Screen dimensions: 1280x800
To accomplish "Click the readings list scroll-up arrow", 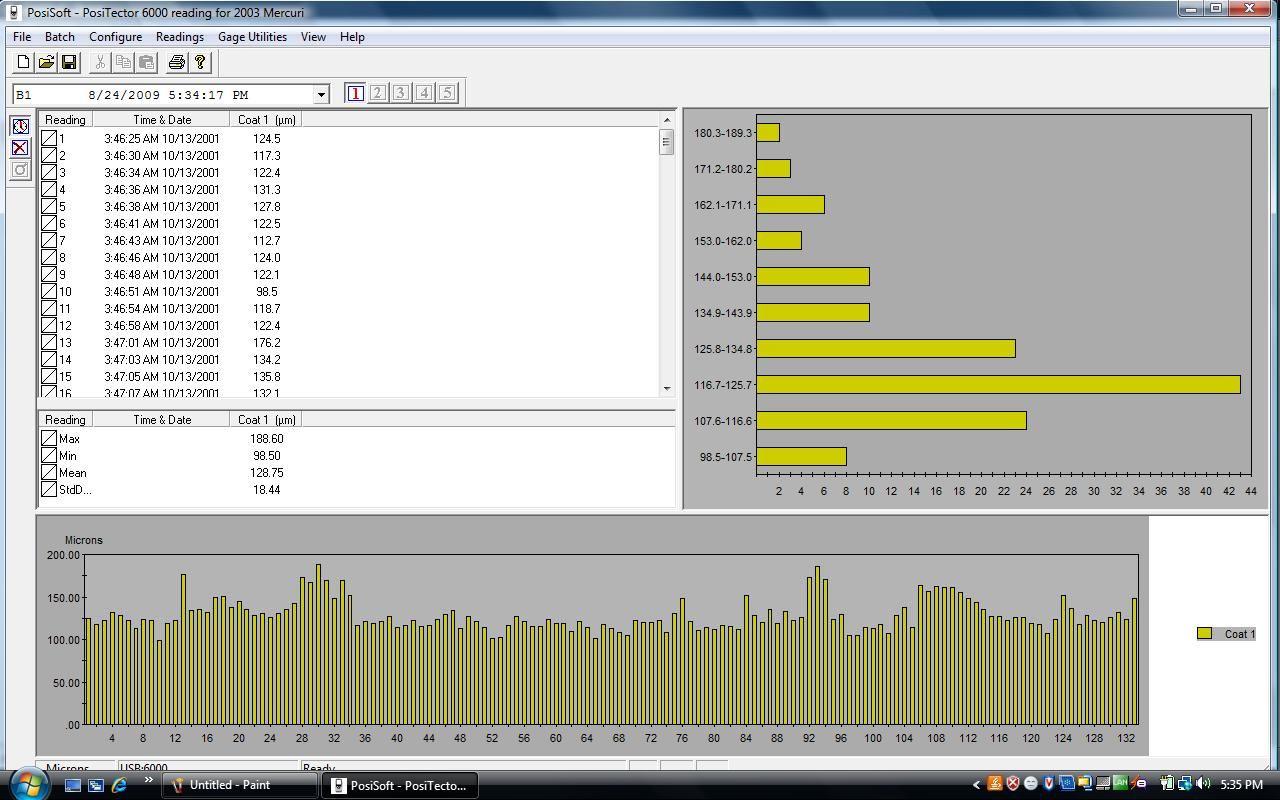I will pos(667,120).
